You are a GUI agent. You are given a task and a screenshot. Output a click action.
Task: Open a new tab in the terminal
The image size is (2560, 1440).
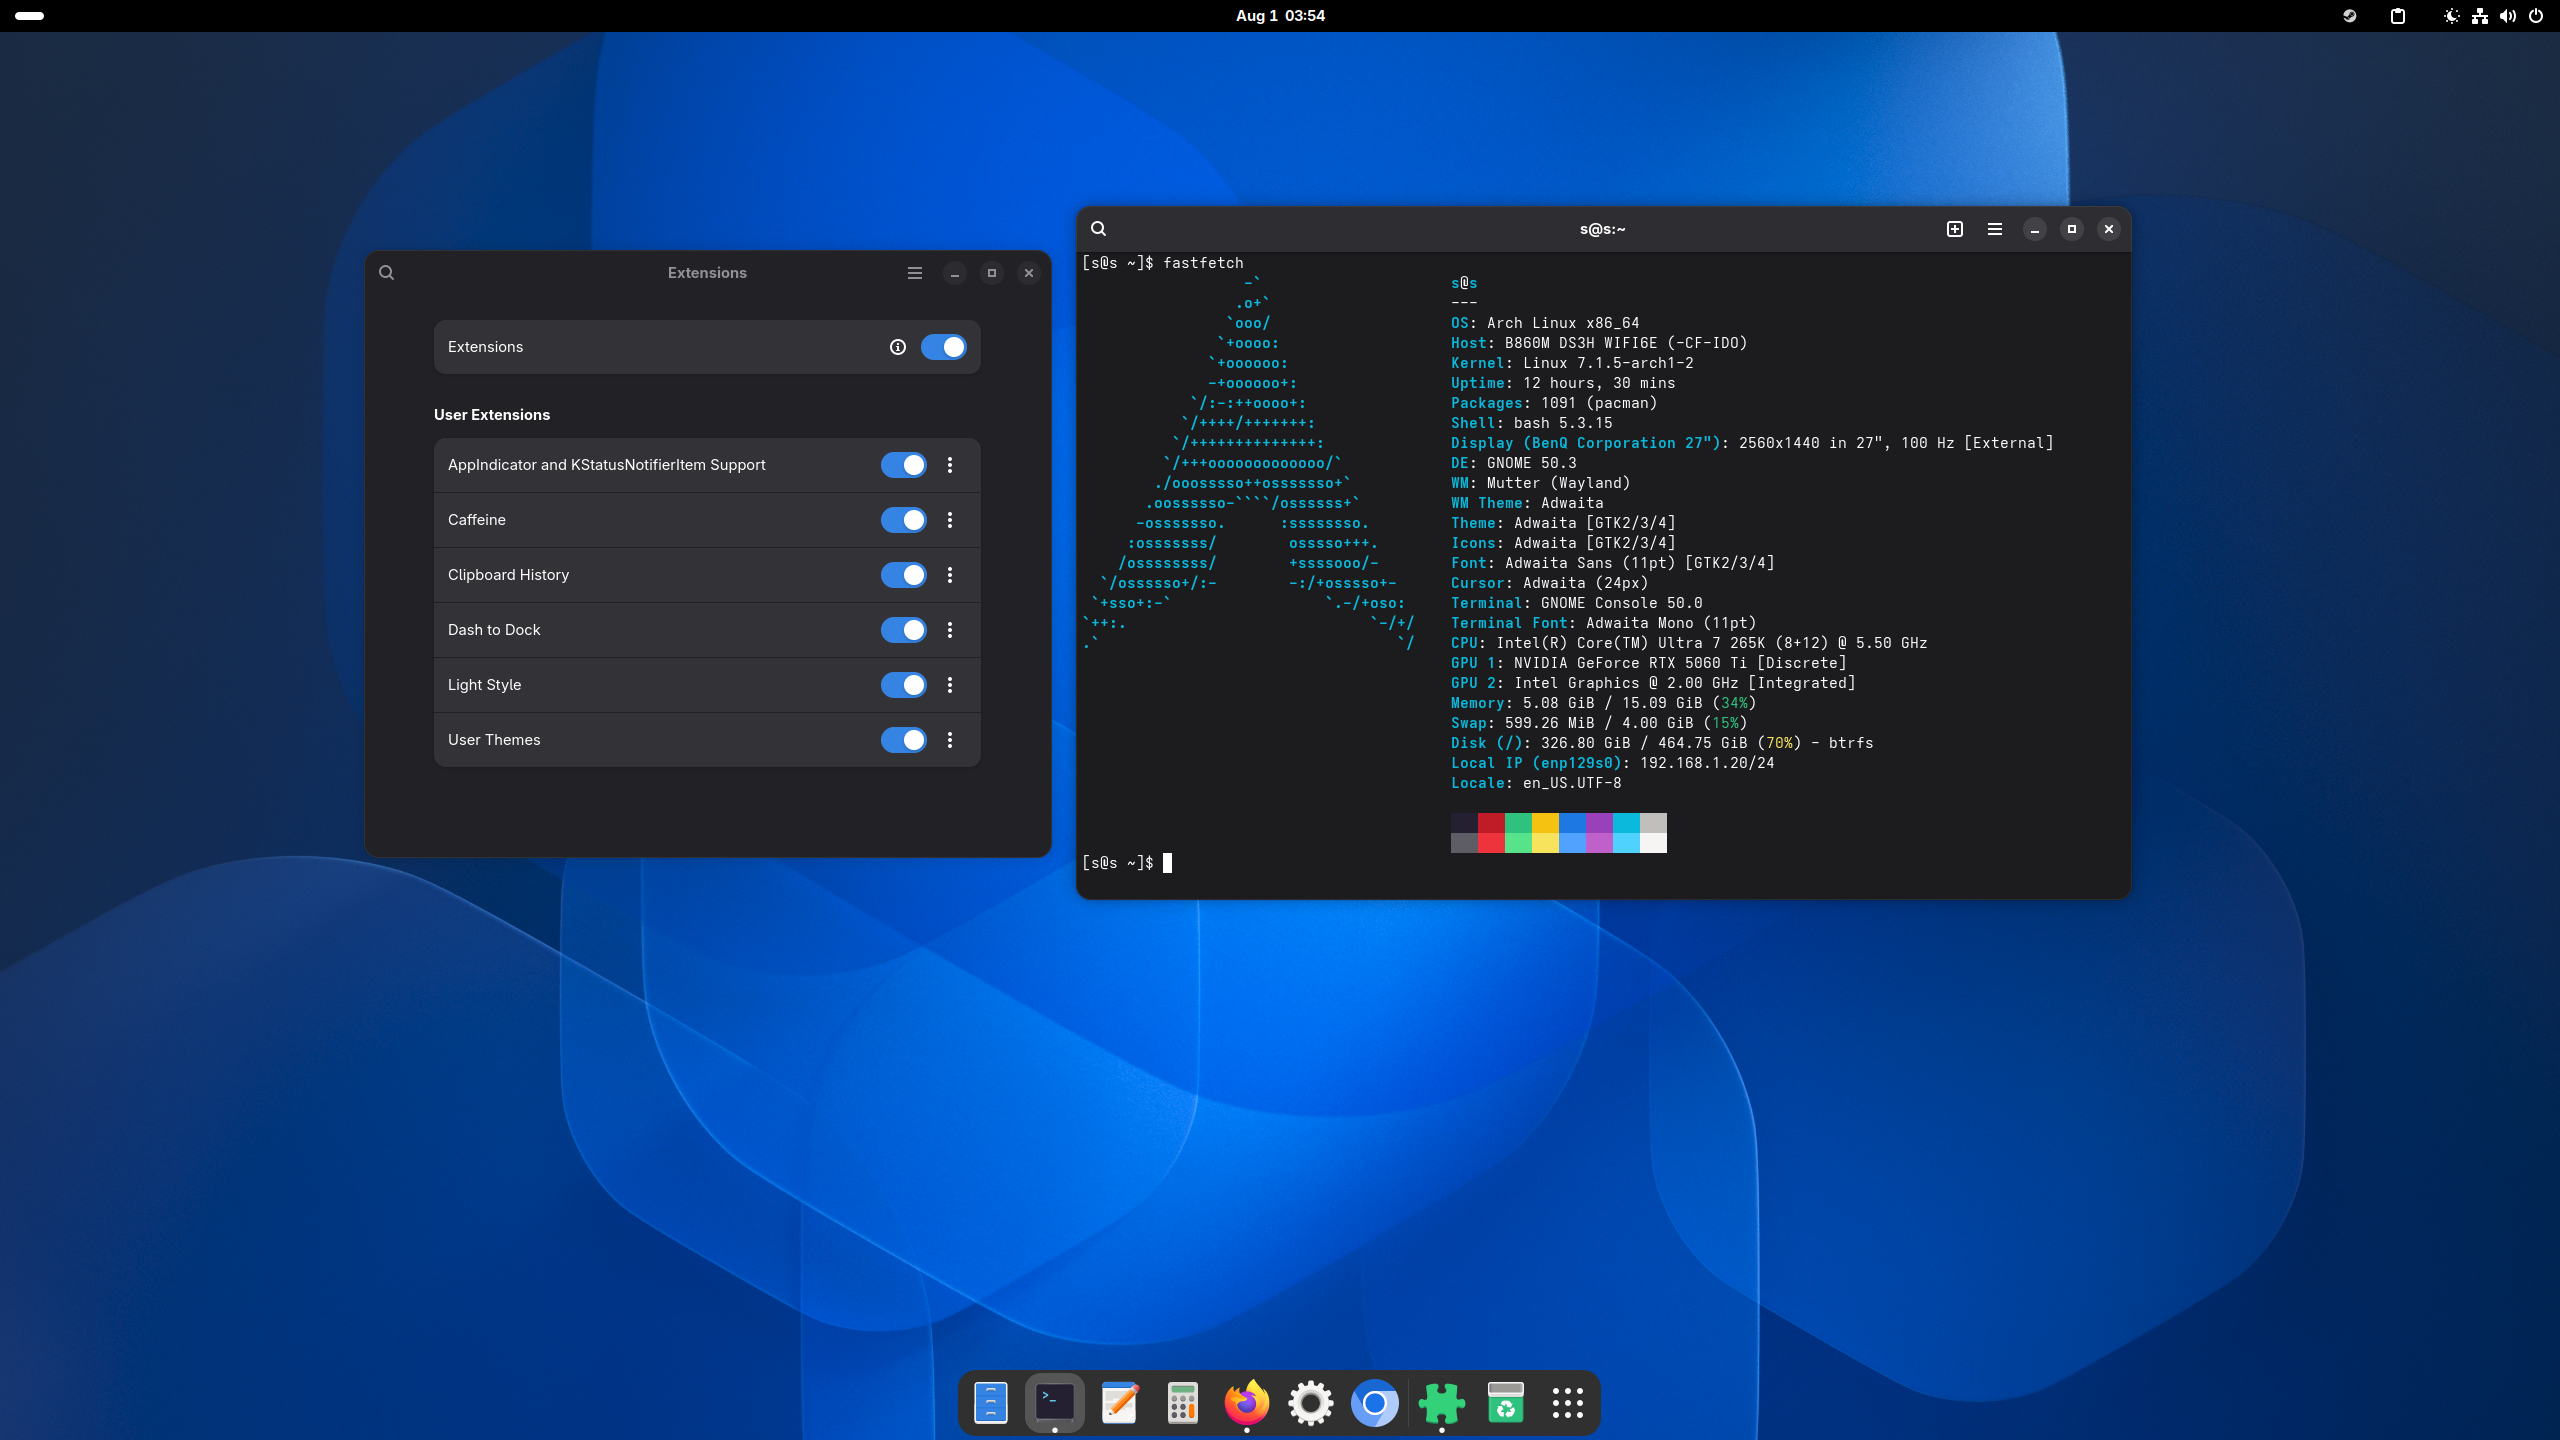1955,229
